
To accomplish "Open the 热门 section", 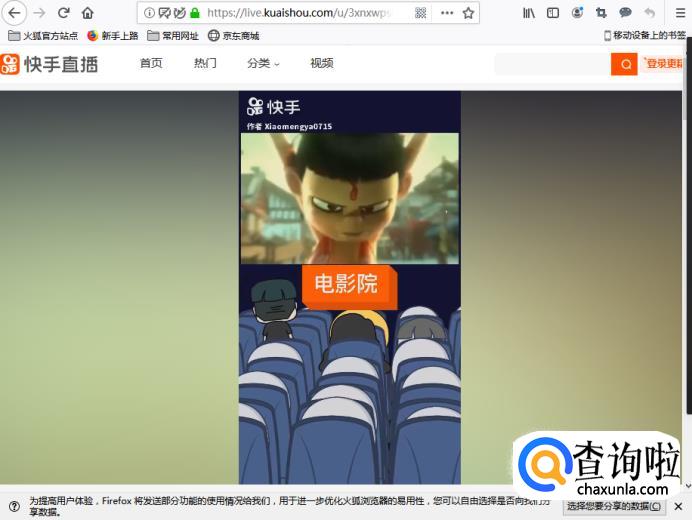I will coord(205,64).
